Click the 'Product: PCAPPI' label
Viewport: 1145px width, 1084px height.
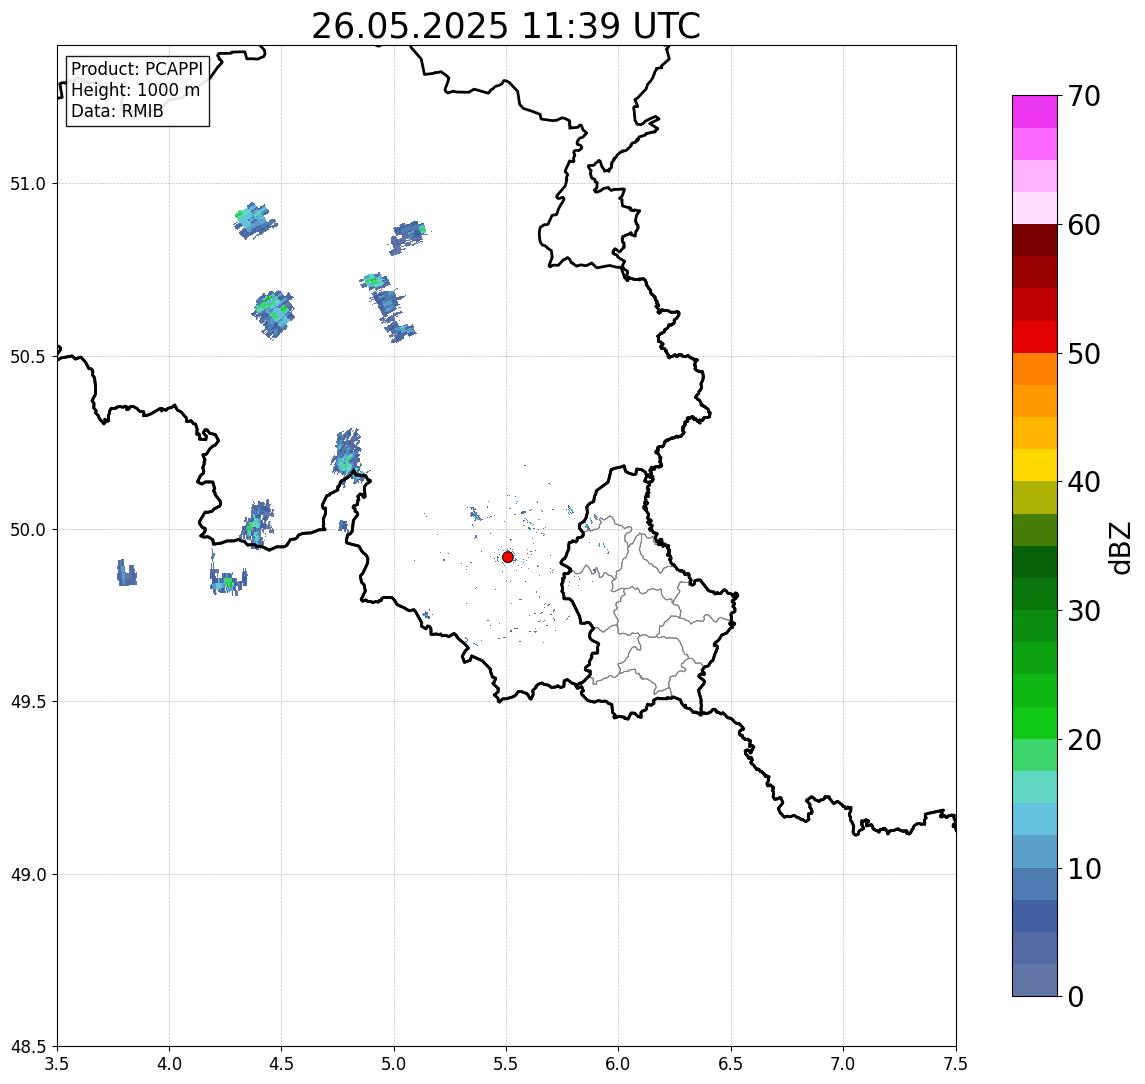point(137,69)
